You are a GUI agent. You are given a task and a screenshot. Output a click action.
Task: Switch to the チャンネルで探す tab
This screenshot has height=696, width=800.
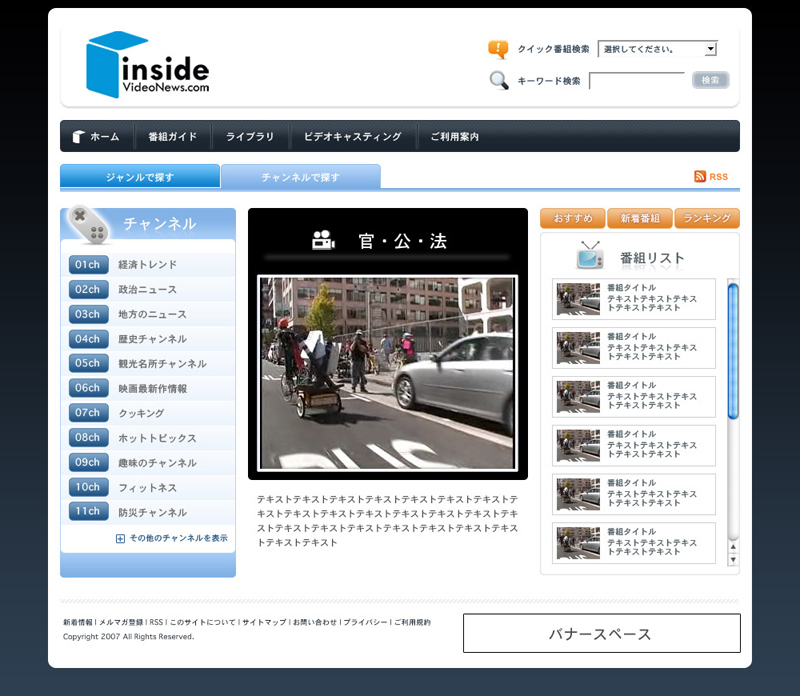point(300,177)
